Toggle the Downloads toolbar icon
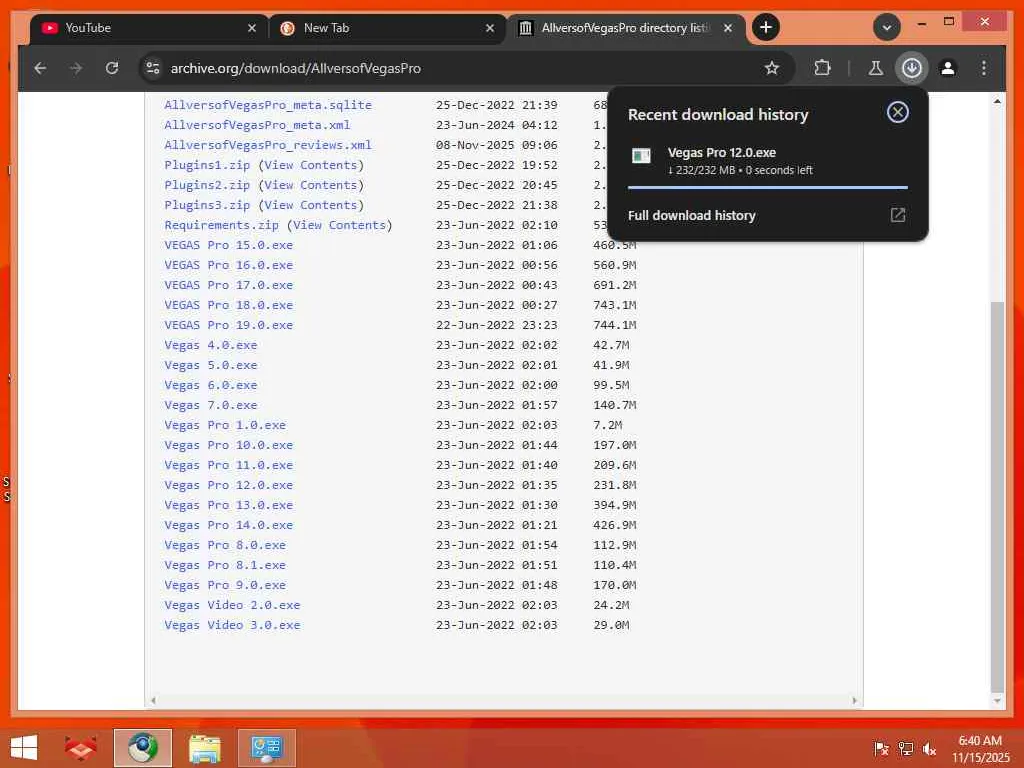The height and width of the screenshot is (768, 1024). pyautogui.click(x=912, y=68)
